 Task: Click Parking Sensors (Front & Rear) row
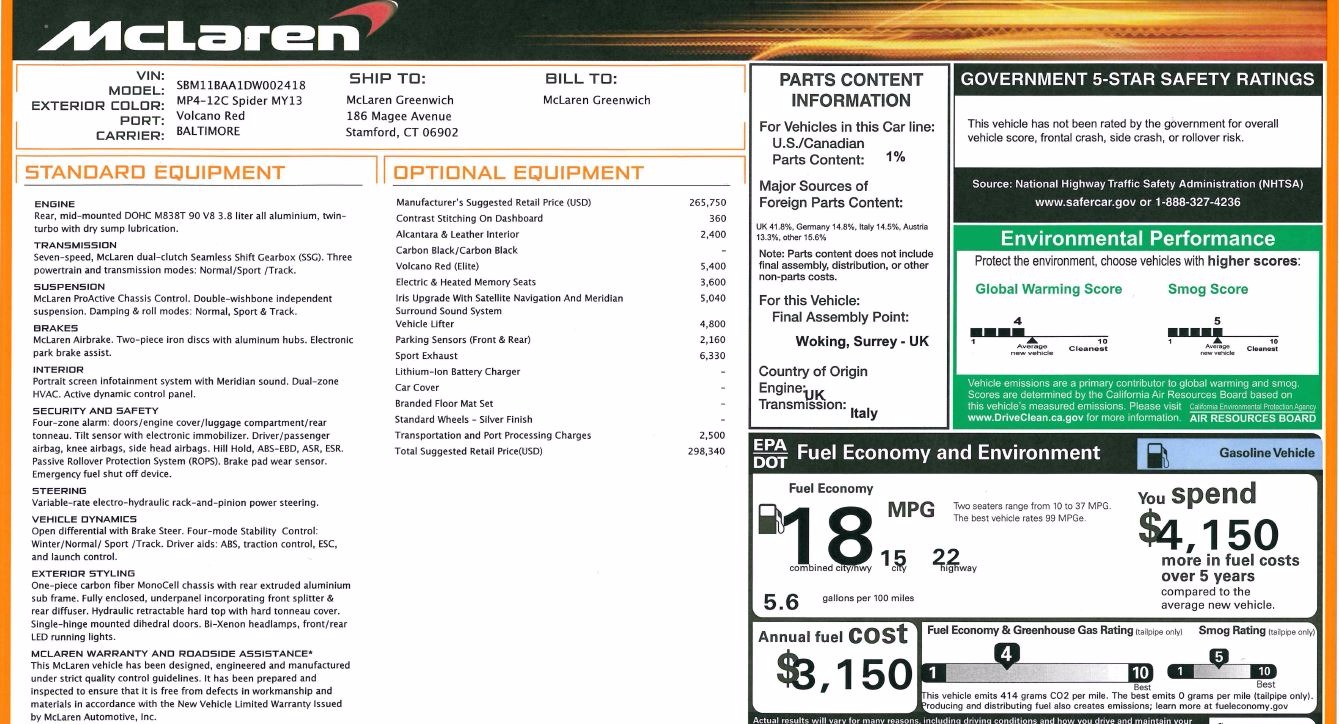point(561,340)
